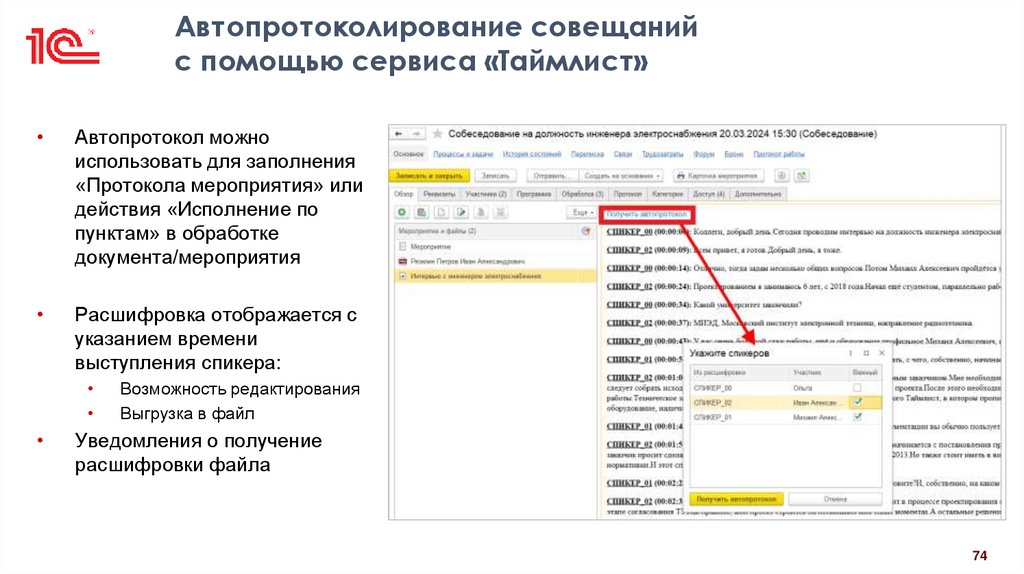Click yellow 'Получить автопротокол' button in dialog

[x=736, y=500]
